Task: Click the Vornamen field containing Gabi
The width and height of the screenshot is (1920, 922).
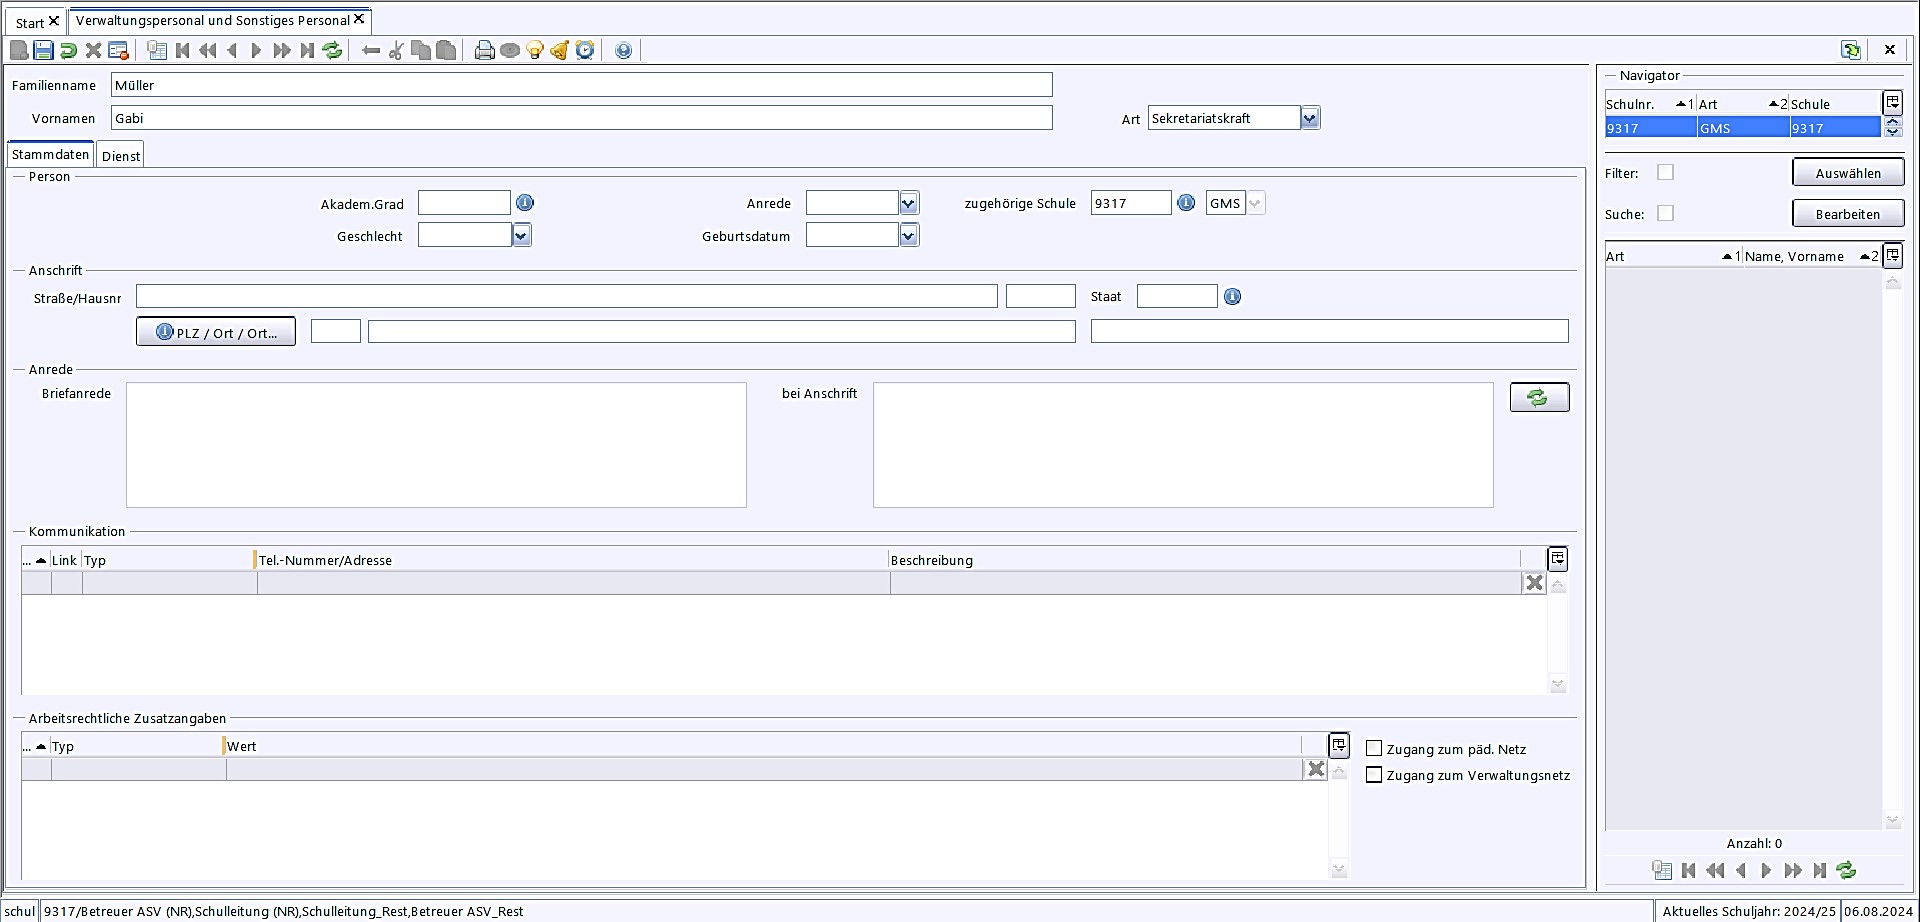Action: (x=581, y=118)
